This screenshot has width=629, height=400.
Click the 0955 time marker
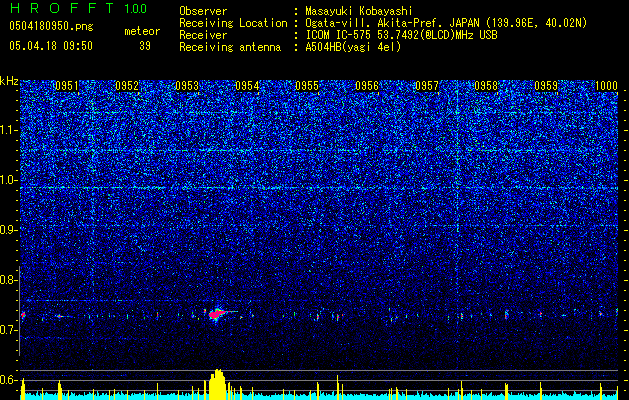[307, 86]
